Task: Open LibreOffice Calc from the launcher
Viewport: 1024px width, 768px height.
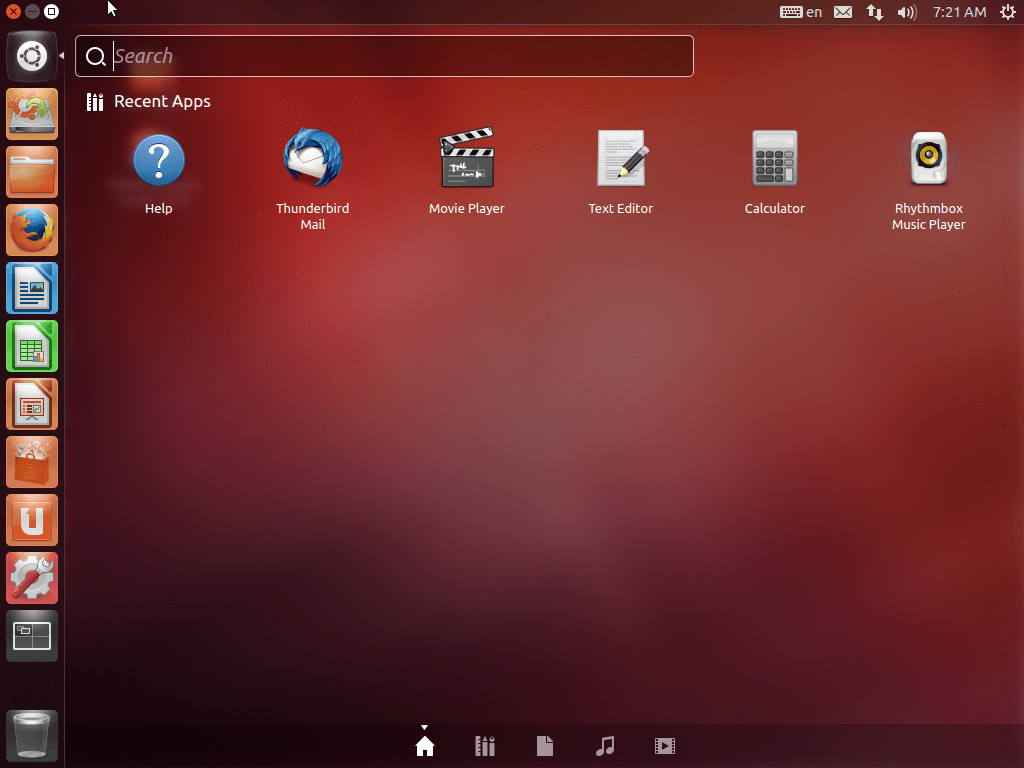Action: 32,346
